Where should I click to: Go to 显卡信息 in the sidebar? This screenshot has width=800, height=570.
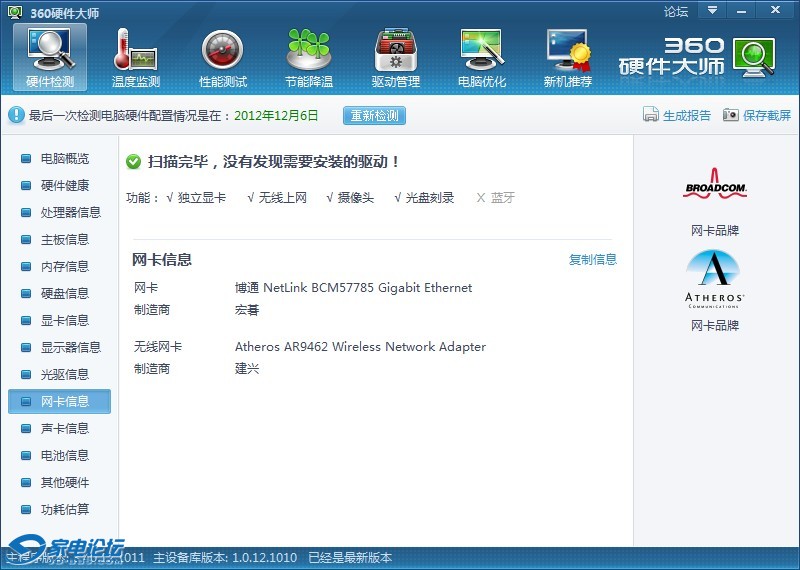(64, 321)
